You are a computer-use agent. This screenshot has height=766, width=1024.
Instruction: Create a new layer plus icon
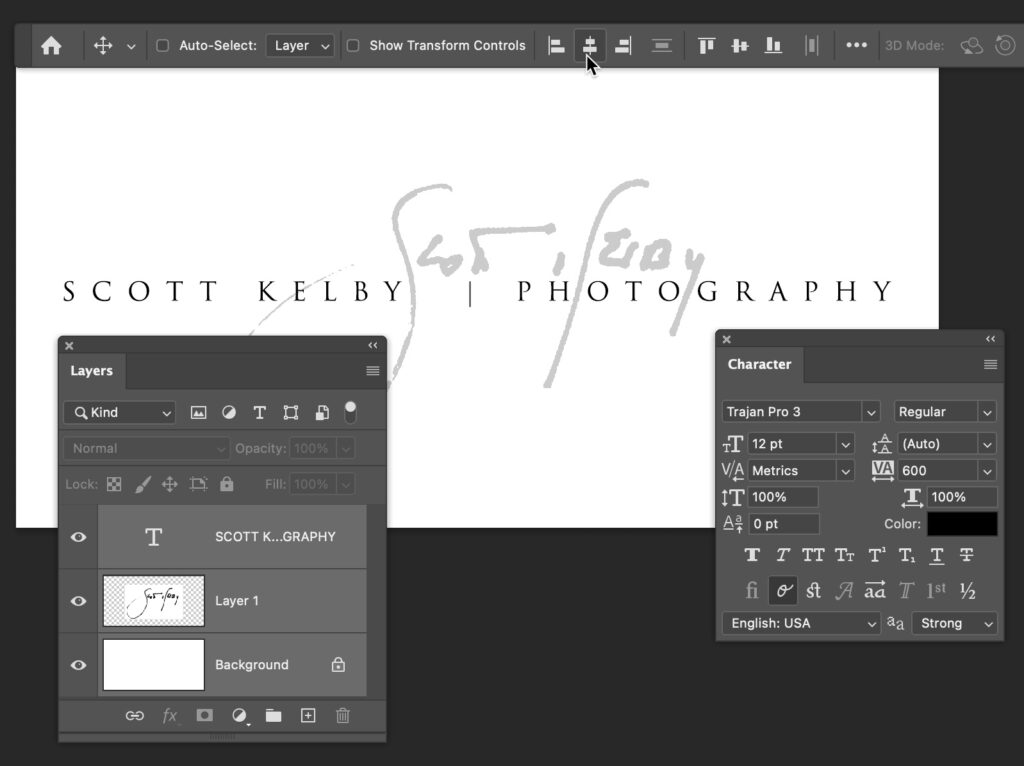[308, 716]
